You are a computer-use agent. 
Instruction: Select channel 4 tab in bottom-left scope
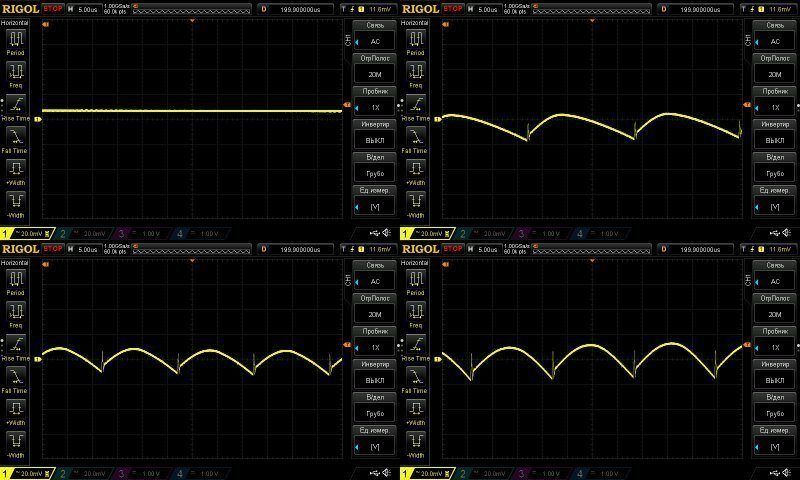point(201,474)
